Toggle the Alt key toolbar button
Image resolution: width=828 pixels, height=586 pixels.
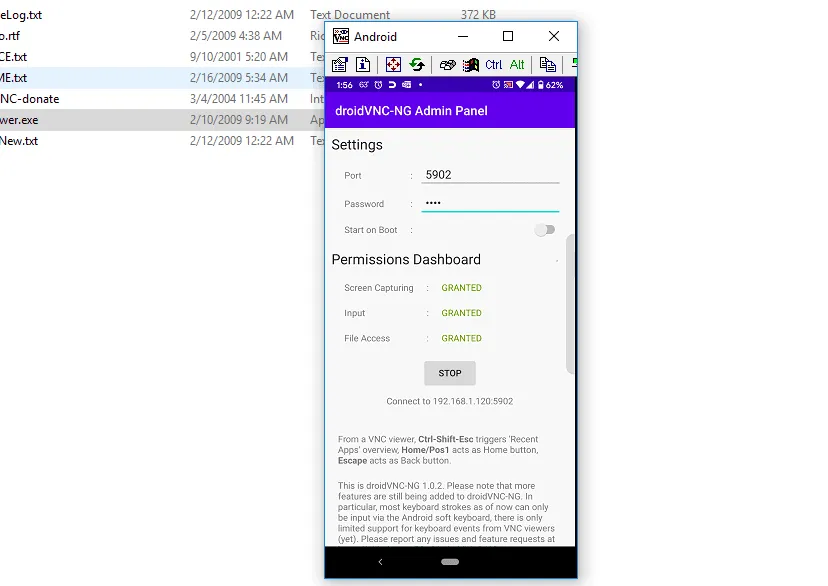pyautogui.click(x=517, y=65)
